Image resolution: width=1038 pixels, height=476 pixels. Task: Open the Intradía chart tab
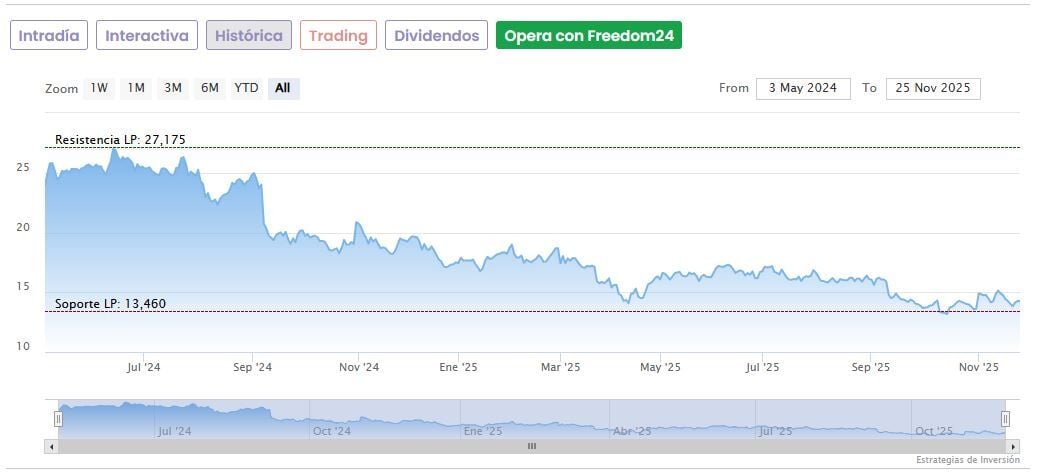pos(49,35)
